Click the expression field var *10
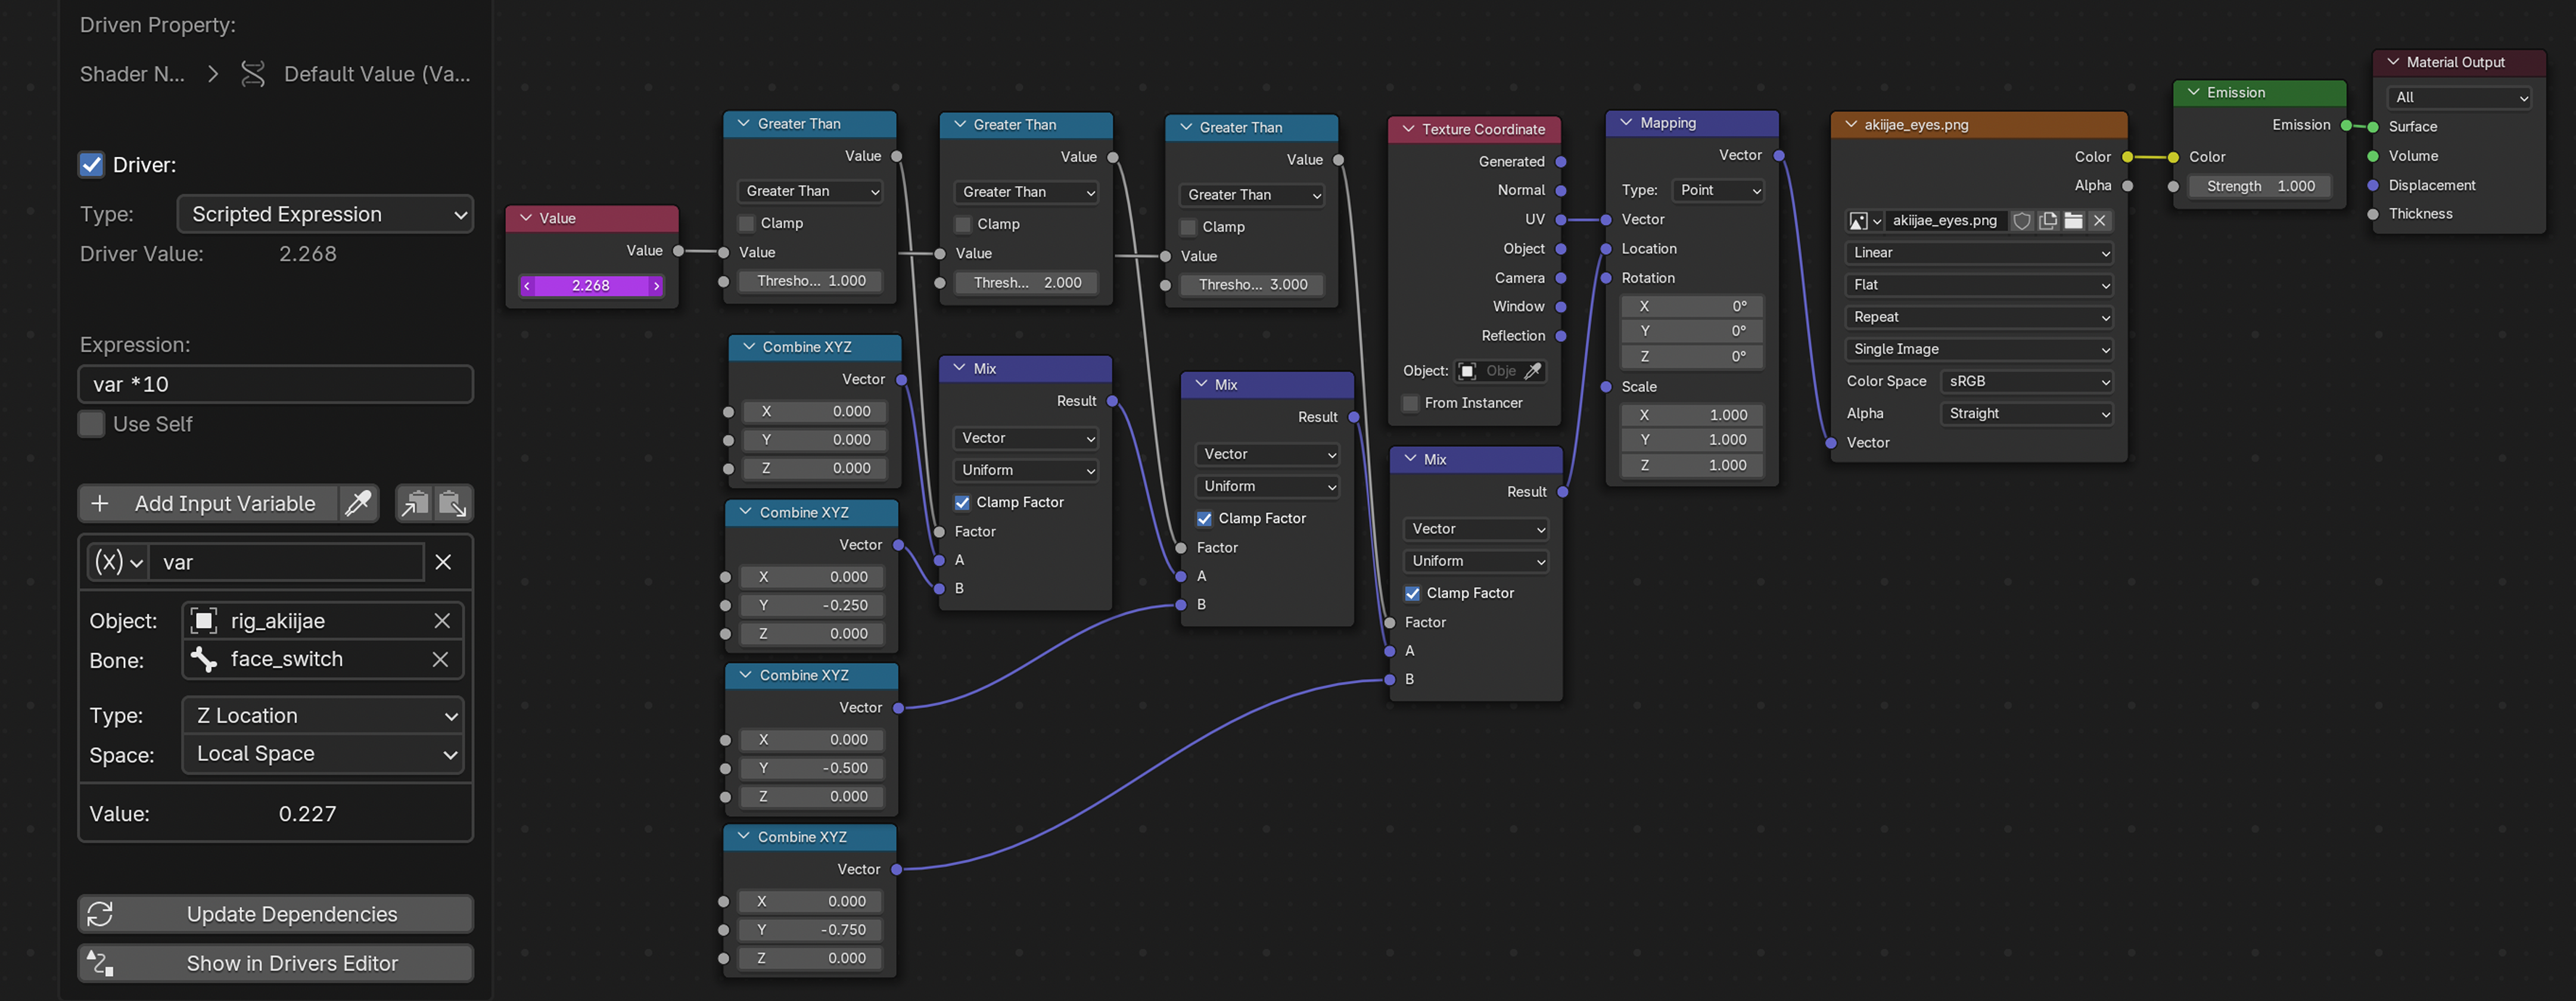The height and width of the screenshot is (1001, 2576). [276, 384]
